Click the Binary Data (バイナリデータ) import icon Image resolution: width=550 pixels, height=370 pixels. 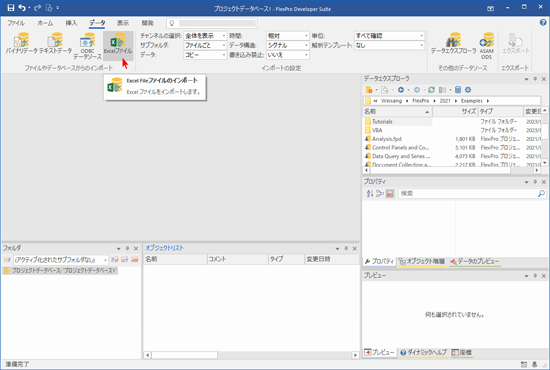click(21, 43)
